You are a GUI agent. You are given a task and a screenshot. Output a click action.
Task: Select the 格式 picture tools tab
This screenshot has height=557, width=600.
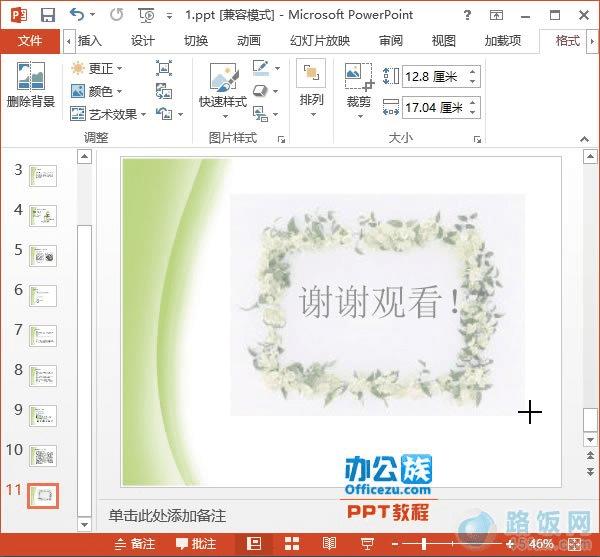pyautogui.click(x=568, y=41)
